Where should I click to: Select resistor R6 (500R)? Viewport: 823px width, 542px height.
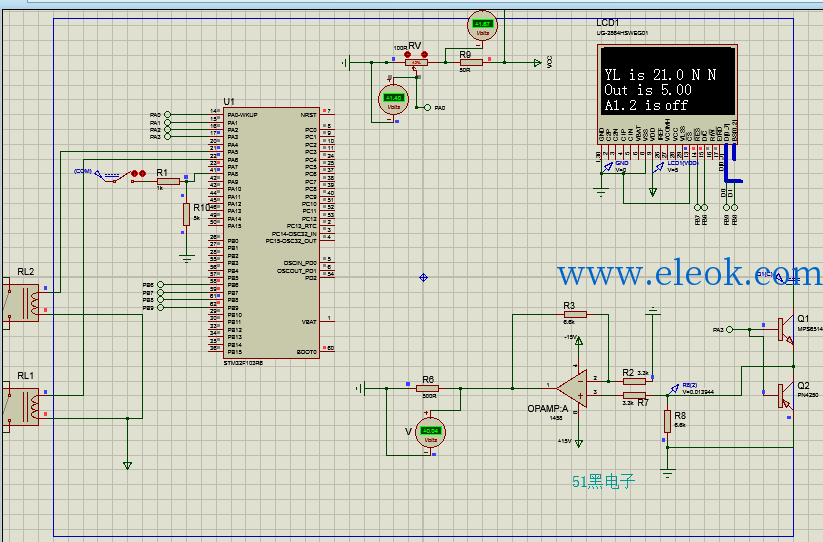pos(427,388)
